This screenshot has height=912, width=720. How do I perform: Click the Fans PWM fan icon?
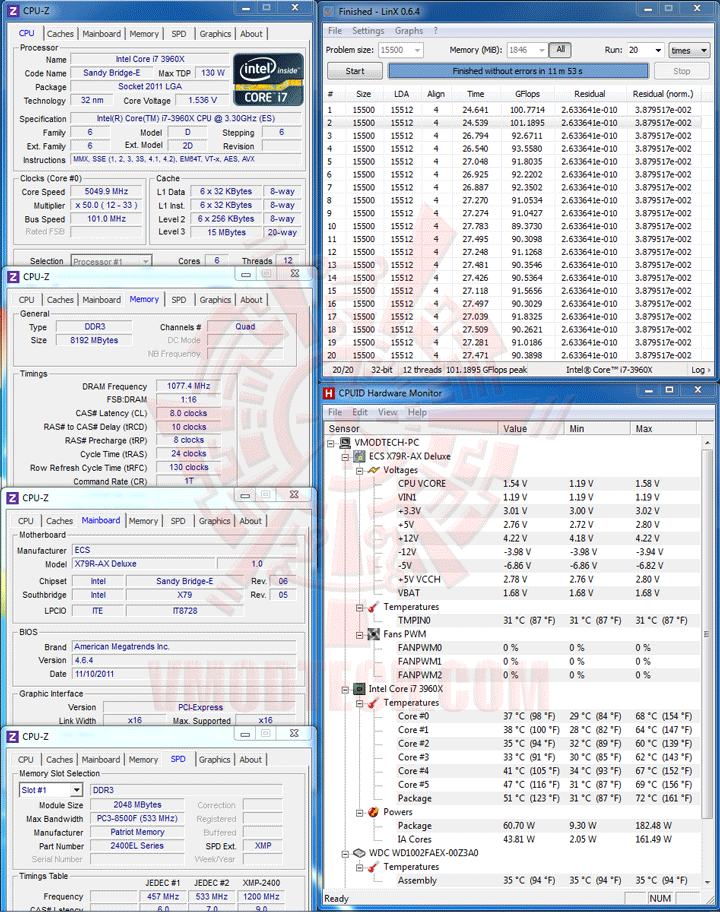373,634
